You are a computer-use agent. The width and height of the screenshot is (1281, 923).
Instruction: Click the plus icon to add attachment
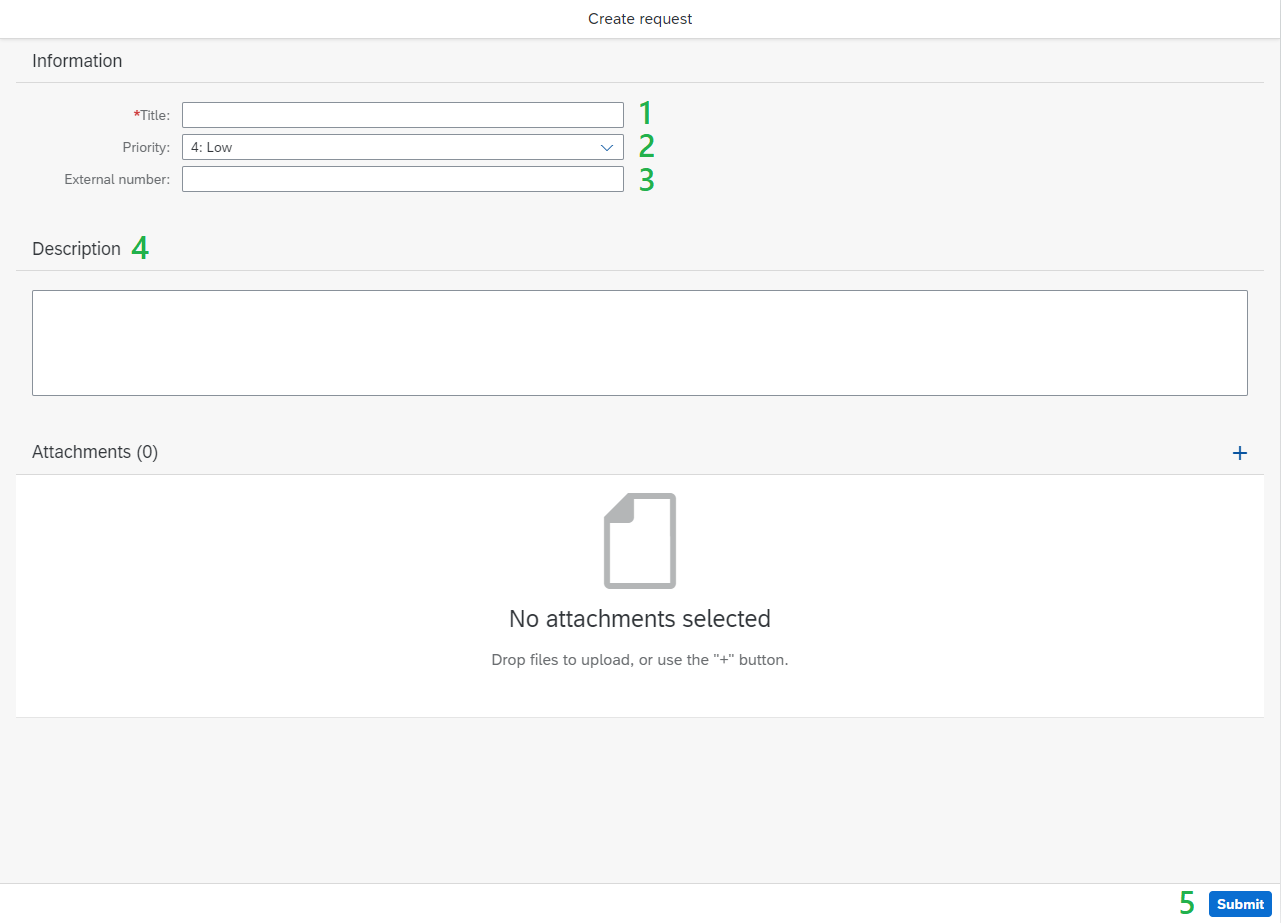pos(1240,453)
